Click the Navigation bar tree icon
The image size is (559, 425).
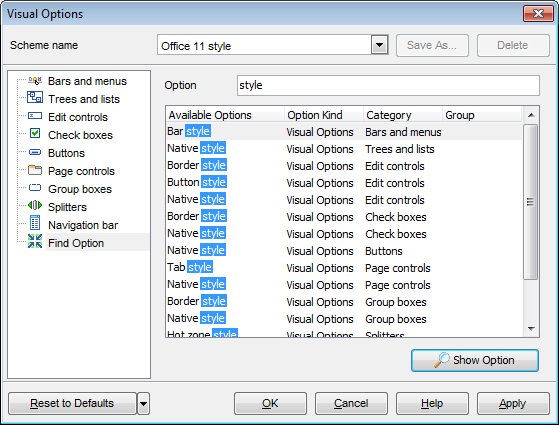35,223
